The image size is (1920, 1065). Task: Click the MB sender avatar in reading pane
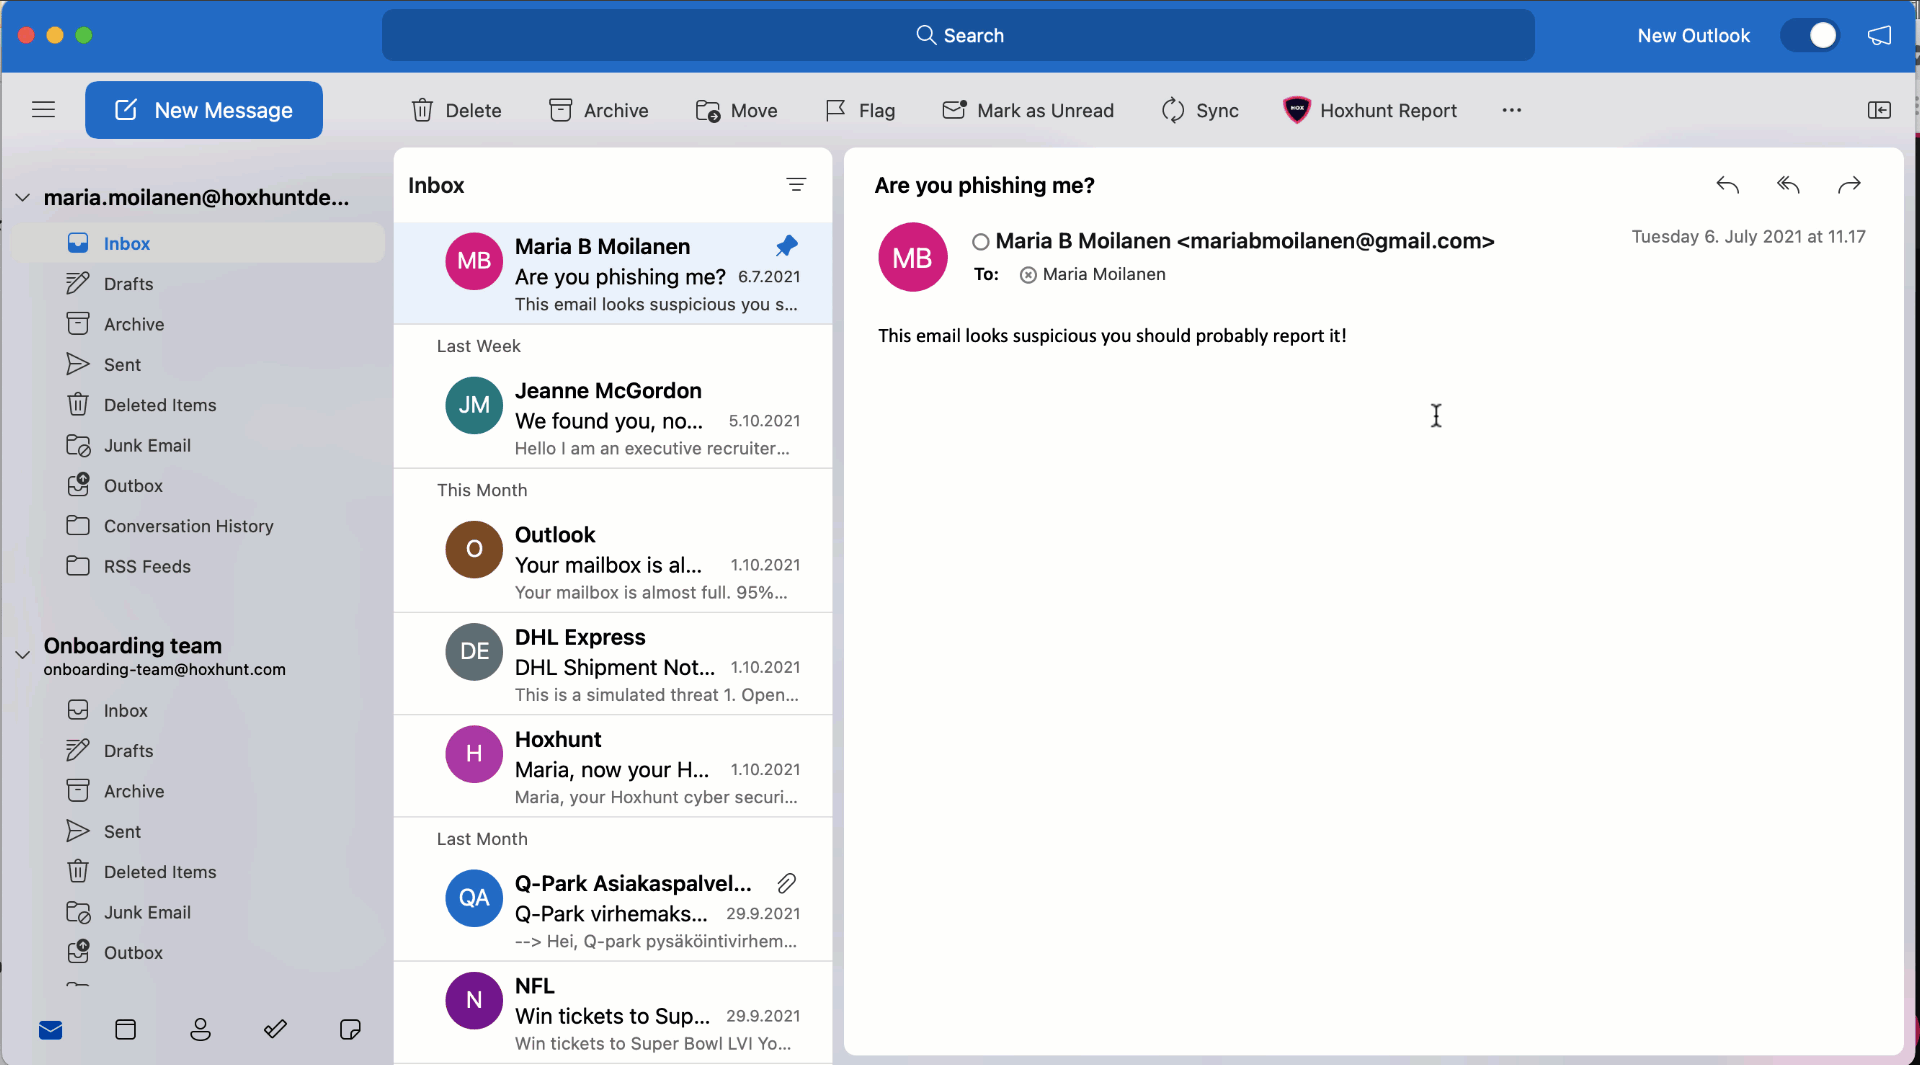pyautogui.click(x=912, y=258)
